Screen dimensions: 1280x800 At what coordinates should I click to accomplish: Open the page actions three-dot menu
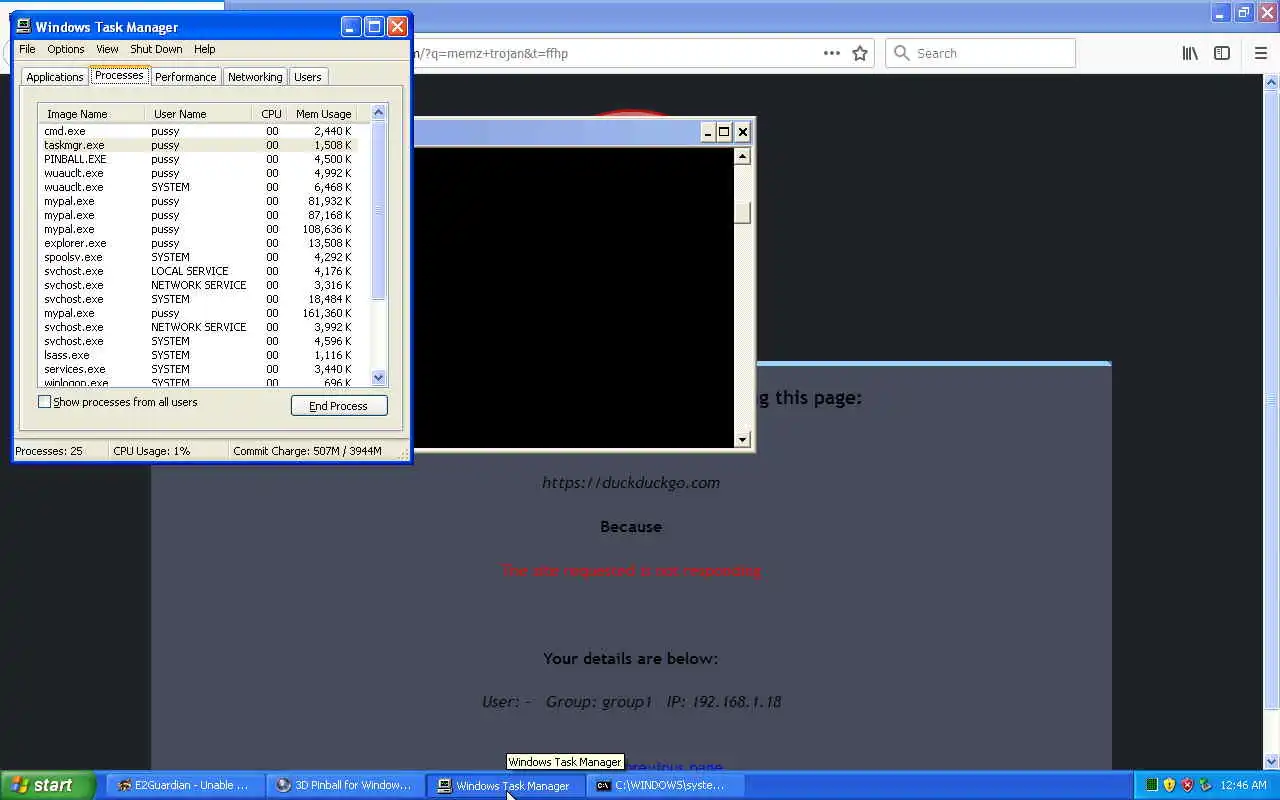tap(832, 53)
